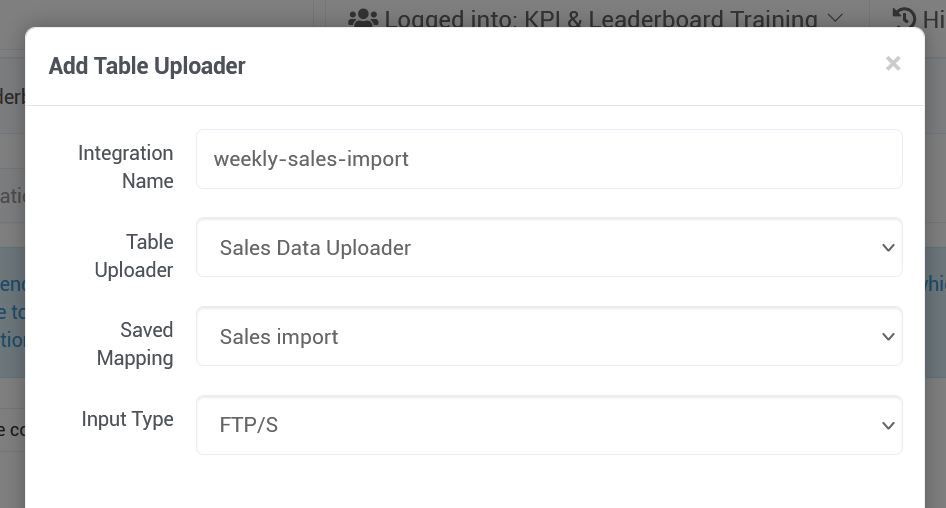Click the History clock icon

[904, 18]
